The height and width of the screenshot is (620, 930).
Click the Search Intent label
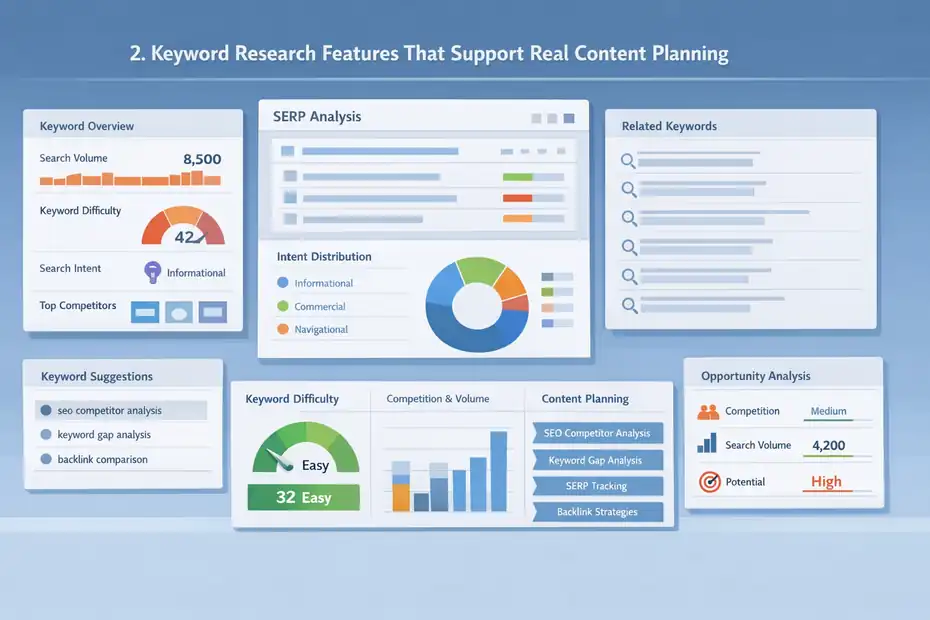70,268
